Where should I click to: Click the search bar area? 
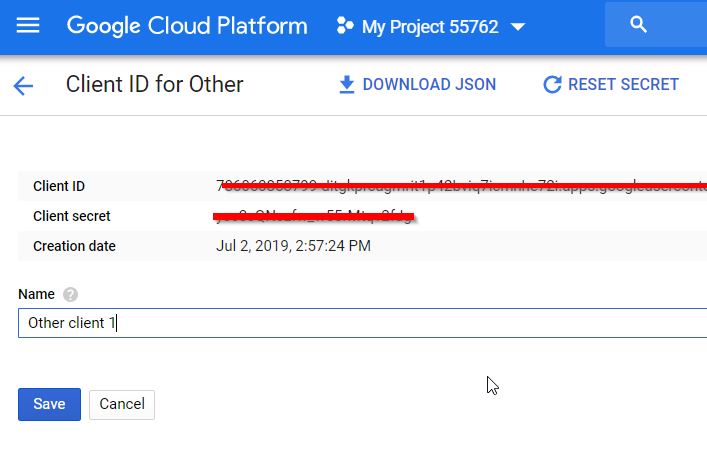656,25
